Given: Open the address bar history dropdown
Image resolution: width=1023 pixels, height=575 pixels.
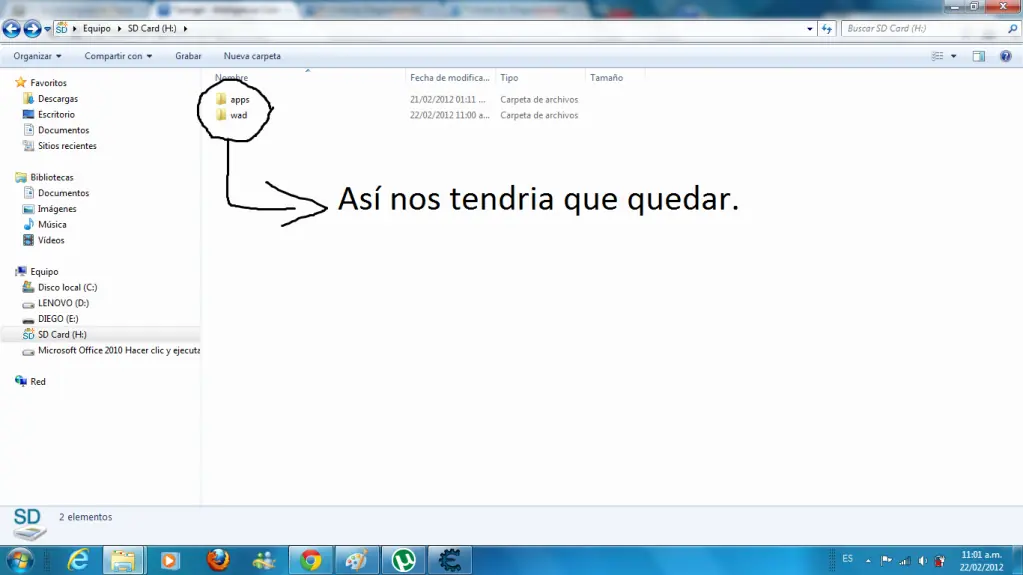Looking at the screenshot, I should [x=810, y=29].
